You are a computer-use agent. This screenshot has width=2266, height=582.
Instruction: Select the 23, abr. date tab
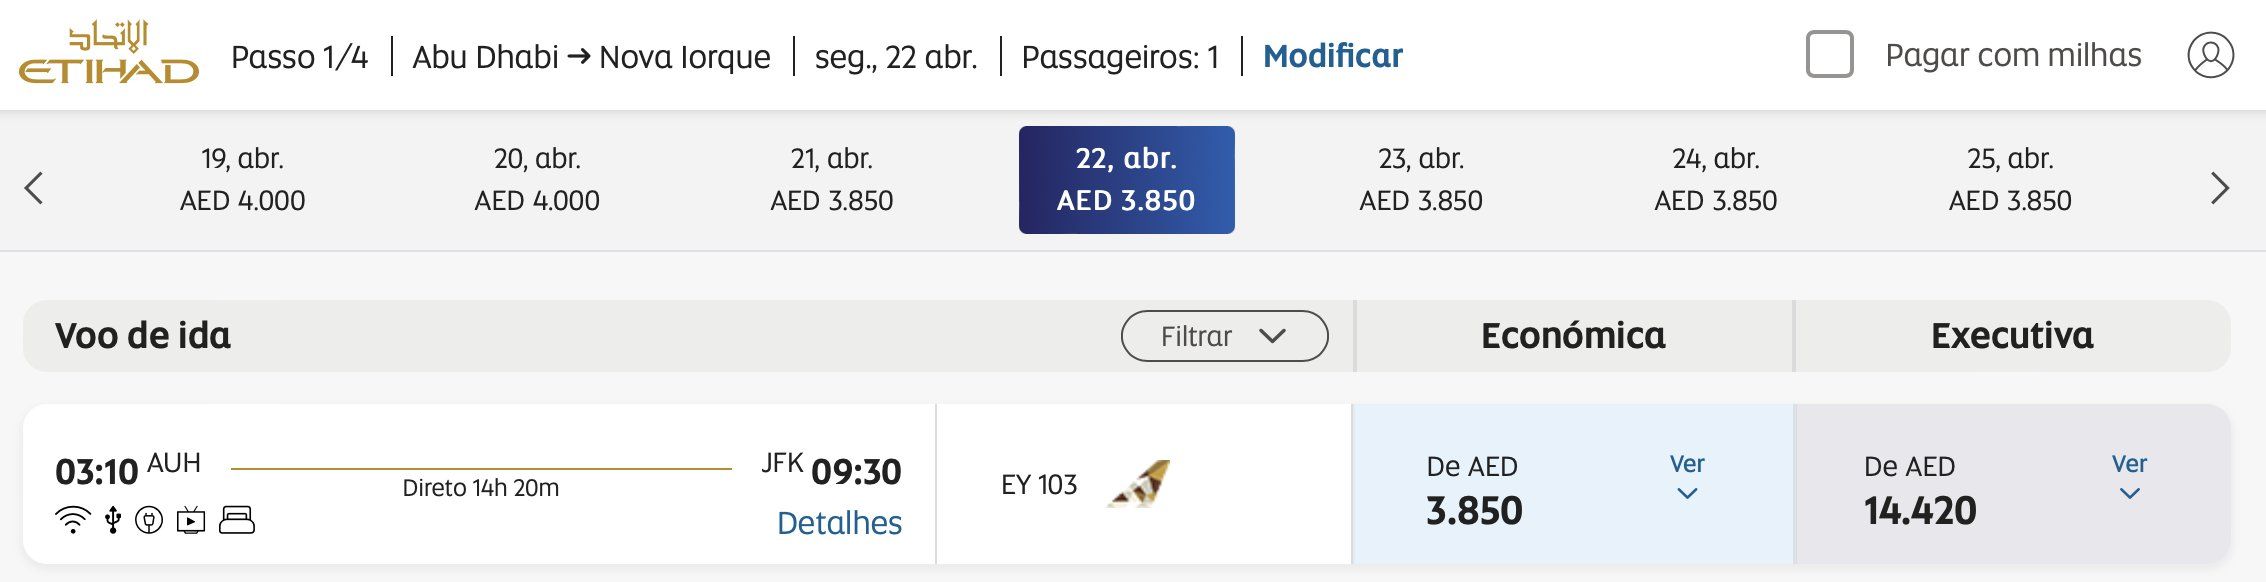tap(1421, 180)
